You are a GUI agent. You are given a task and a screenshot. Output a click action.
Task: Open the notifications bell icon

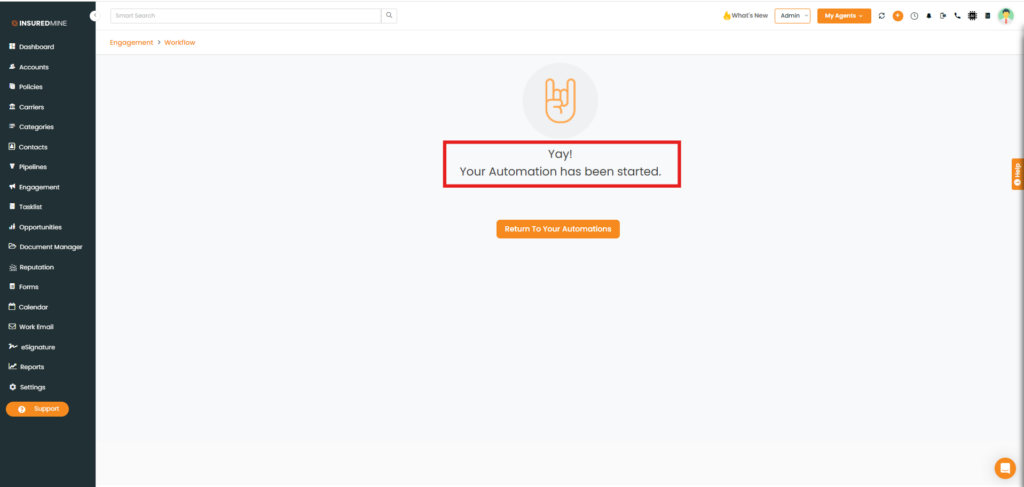(x=928, y=16)
